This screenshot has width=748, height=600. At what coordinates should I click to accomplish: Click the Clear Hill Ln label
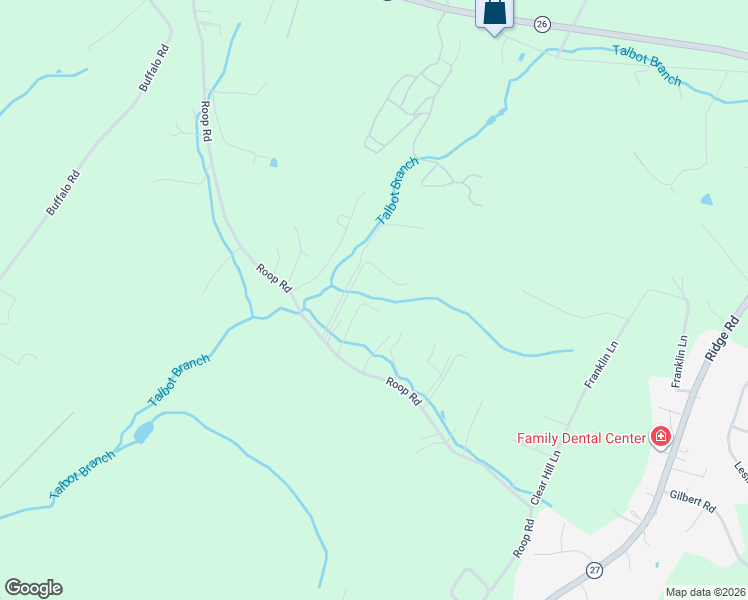[x=546, y=477]
